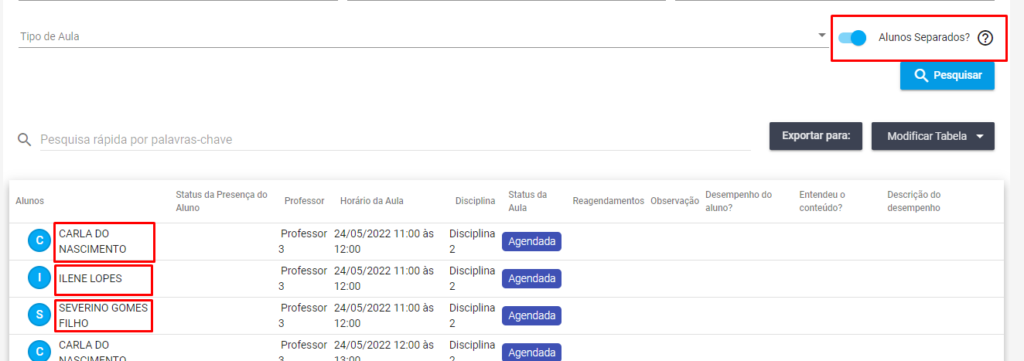
Task: Click the Pesquisar search button
Action: click(947, 76)
